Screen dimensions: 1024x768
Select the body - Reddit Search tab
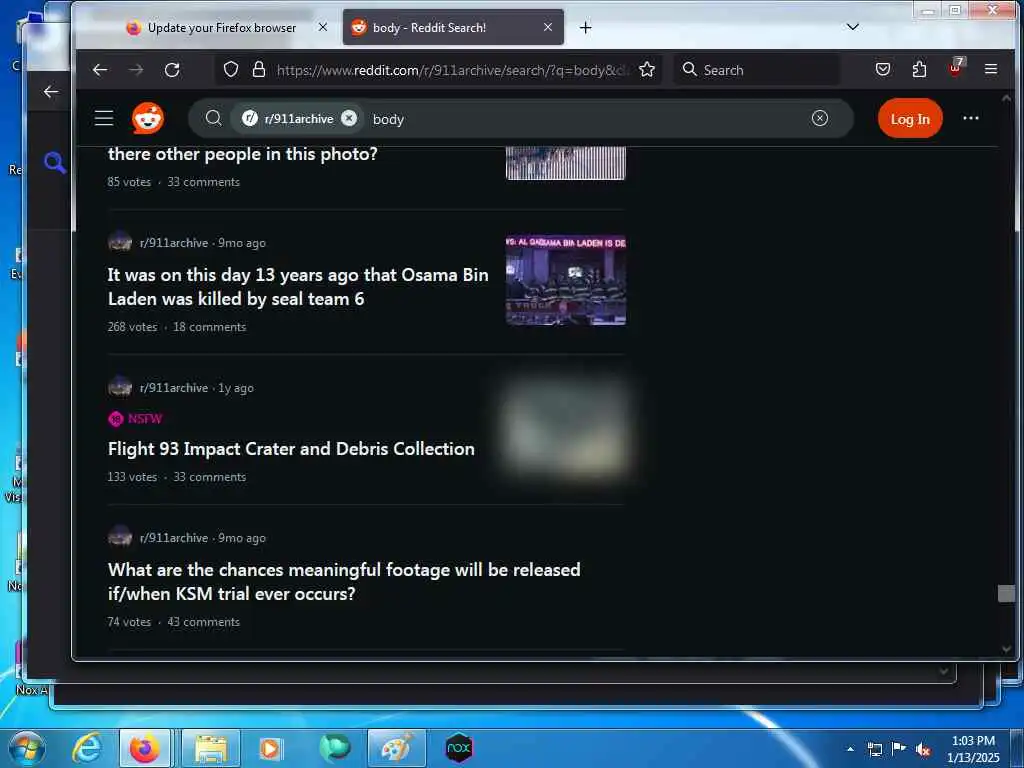coord(453,27)
